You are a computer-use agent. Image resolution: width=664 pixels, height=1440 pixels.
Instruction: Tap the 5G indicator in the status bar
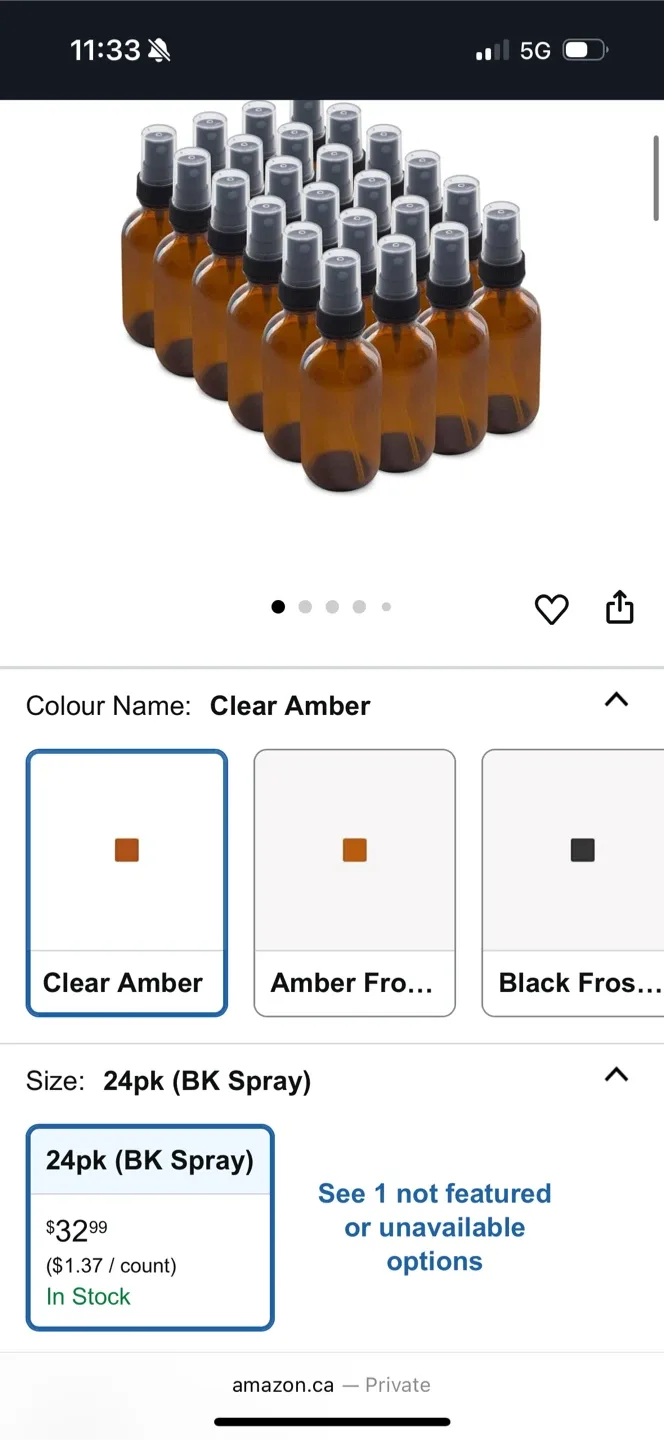(533, 48)
